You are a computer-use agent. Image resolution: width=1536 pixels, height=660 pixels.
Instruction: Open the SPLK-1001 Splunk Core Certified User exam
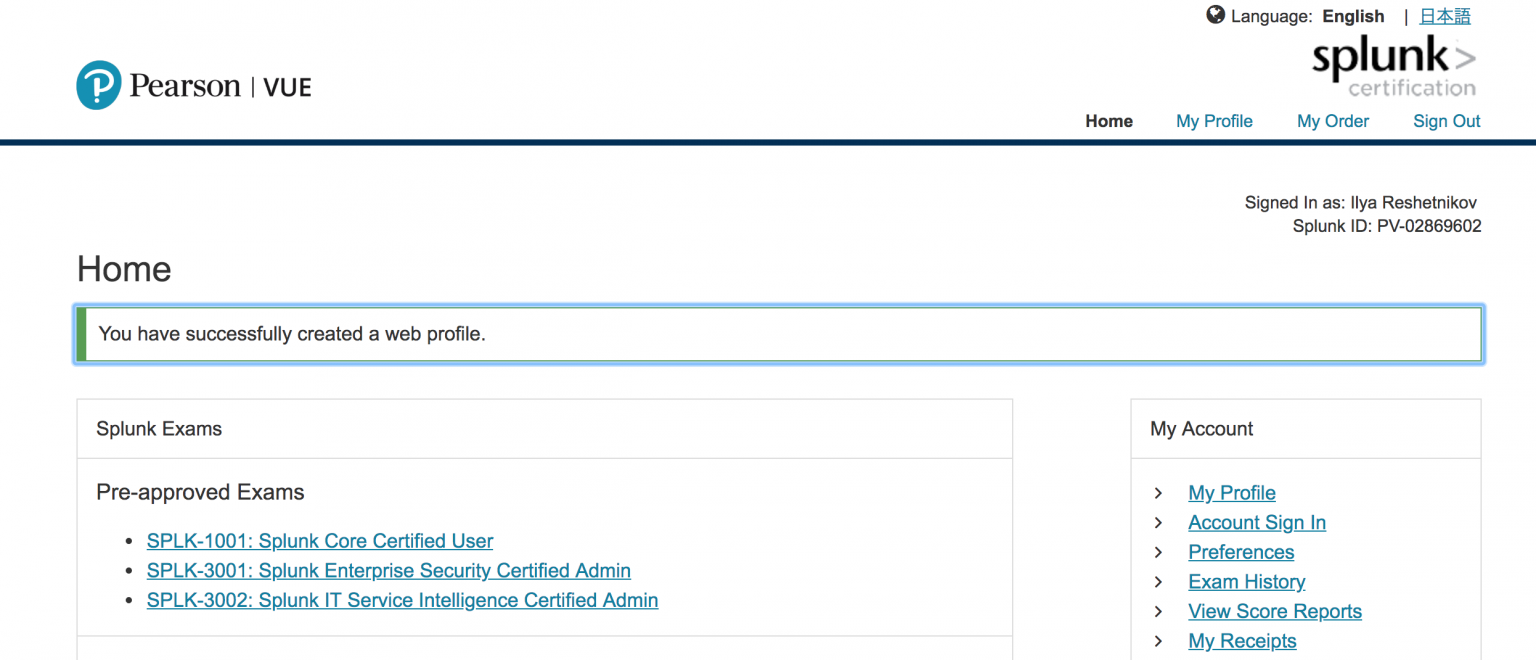(320, 541)
